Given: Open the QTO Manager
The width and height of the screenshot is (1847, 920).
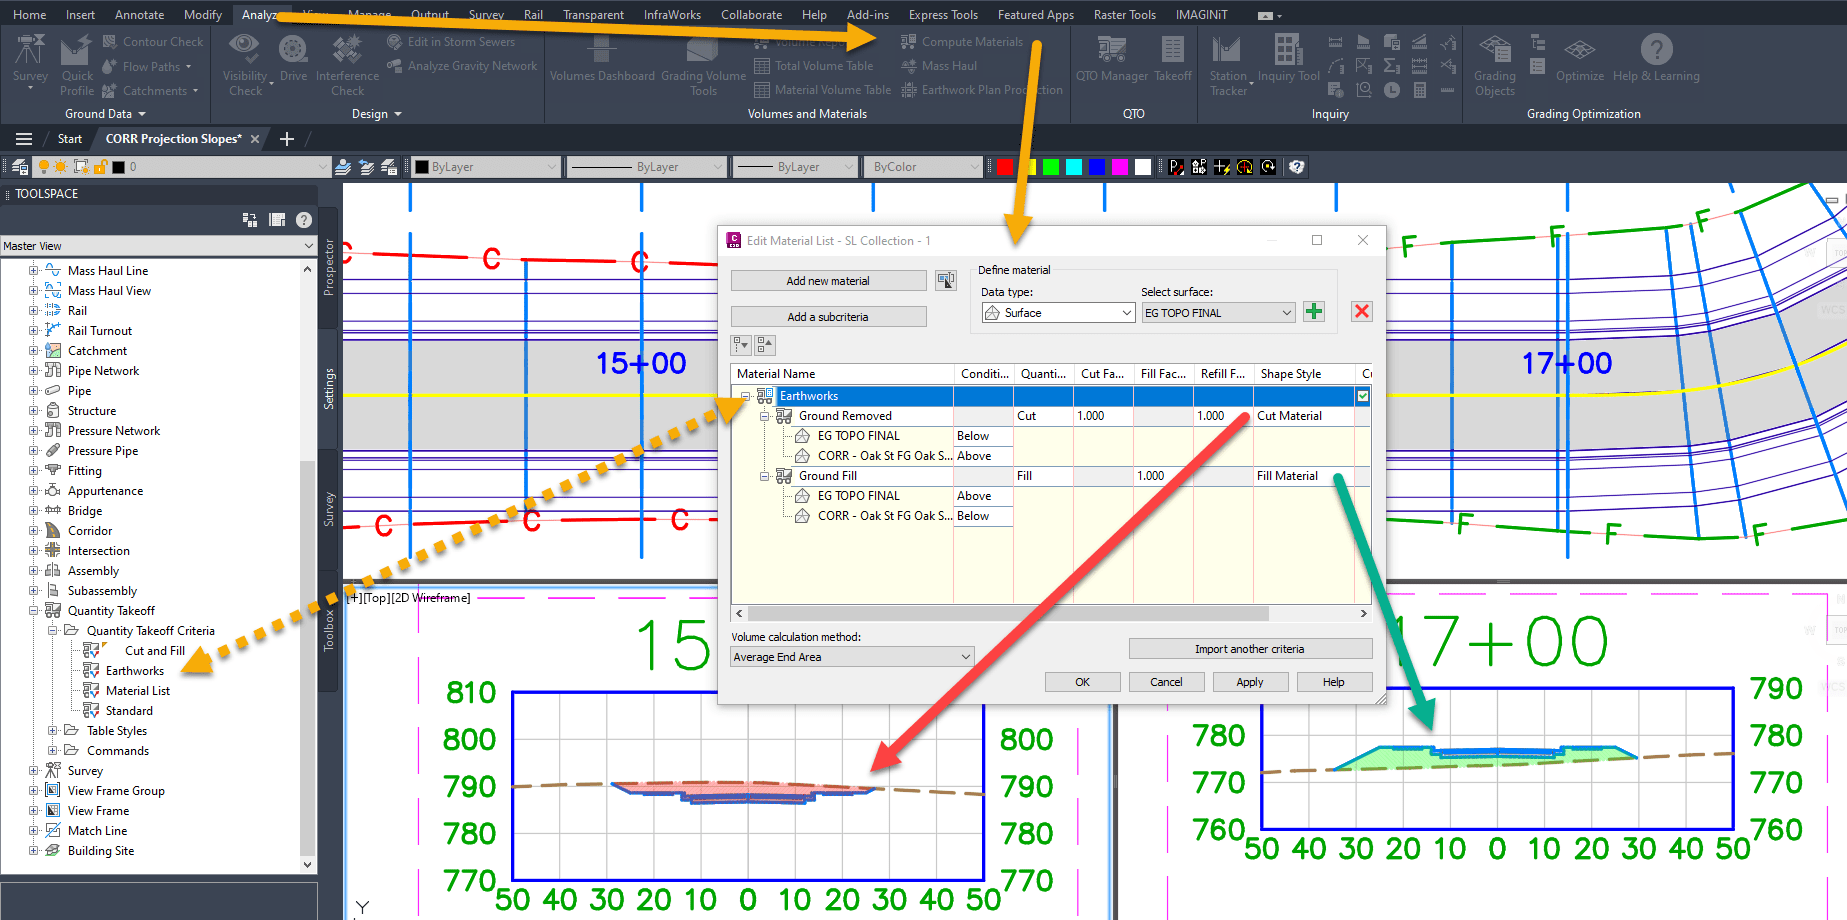Looking at the screenshot, I should tap(1111, 58).
